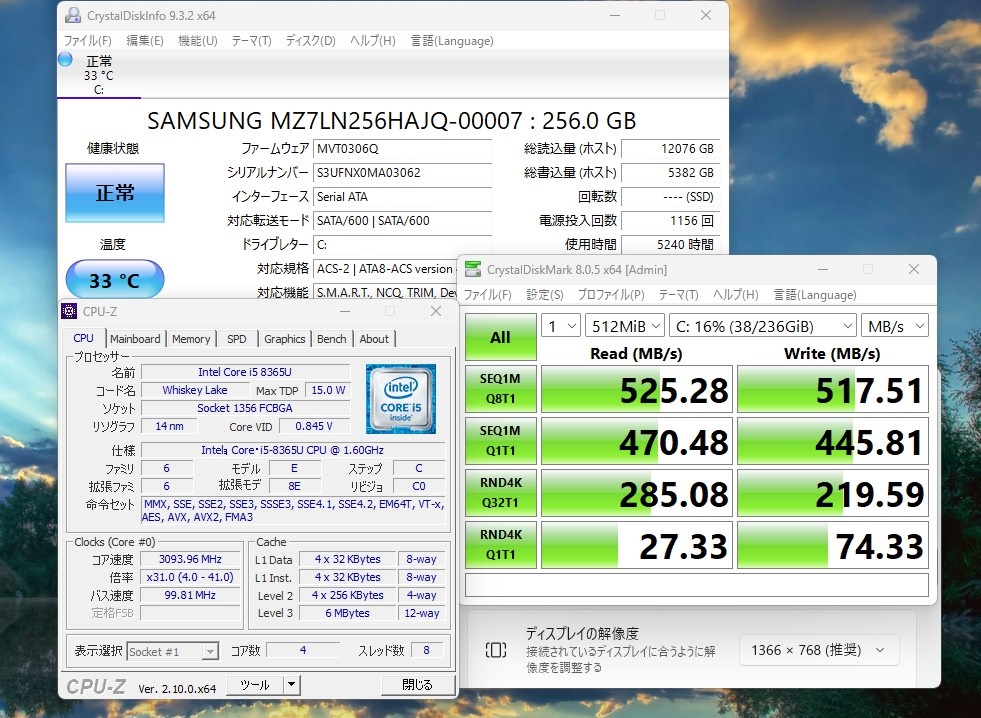
Task: Open ディスク(D) menu in CrystalDiskInfo
Action: (x=311, y=41)
